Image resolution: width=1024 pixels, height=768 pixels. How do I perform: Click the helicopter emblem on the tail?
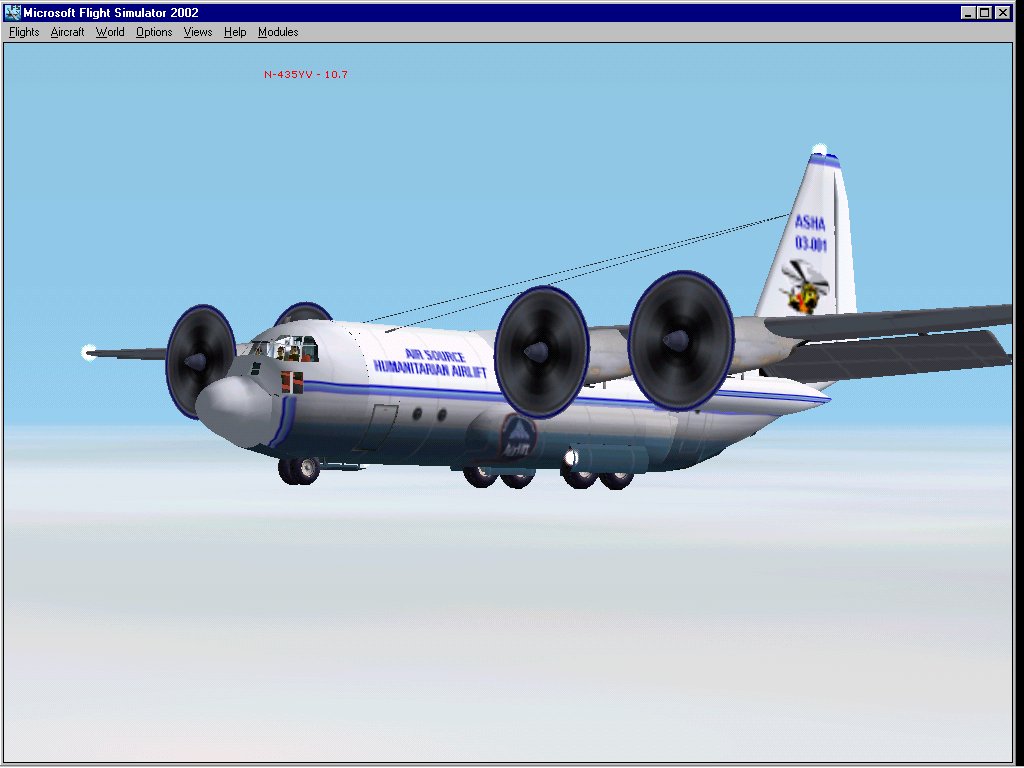pyautogui.click(x=804, y=286)
